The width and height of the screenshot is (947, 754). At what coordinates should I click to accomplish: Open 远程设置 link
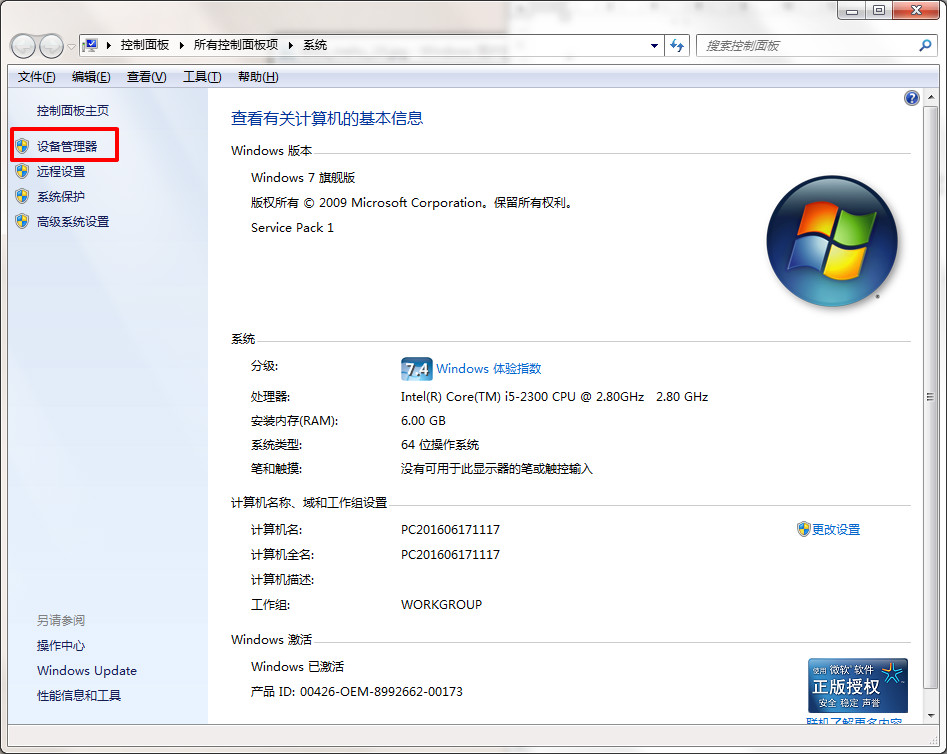pos(61,172)
